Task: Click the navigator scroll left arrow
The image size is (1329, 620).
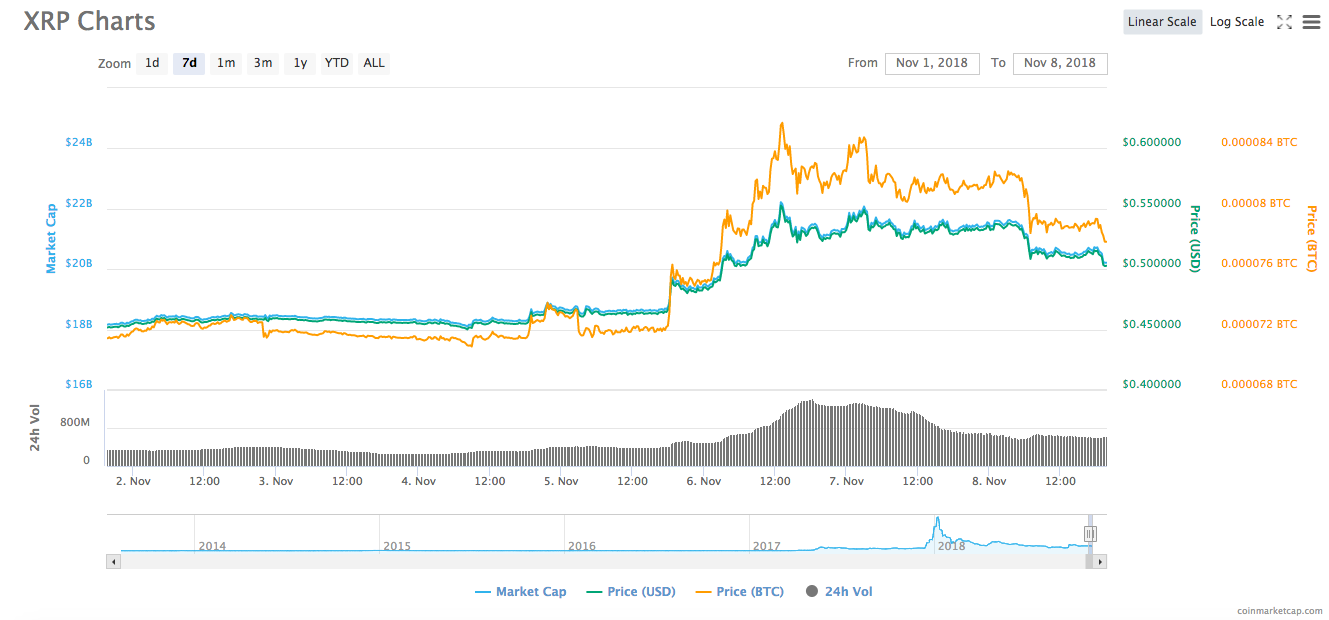Action: coord(113,562)
